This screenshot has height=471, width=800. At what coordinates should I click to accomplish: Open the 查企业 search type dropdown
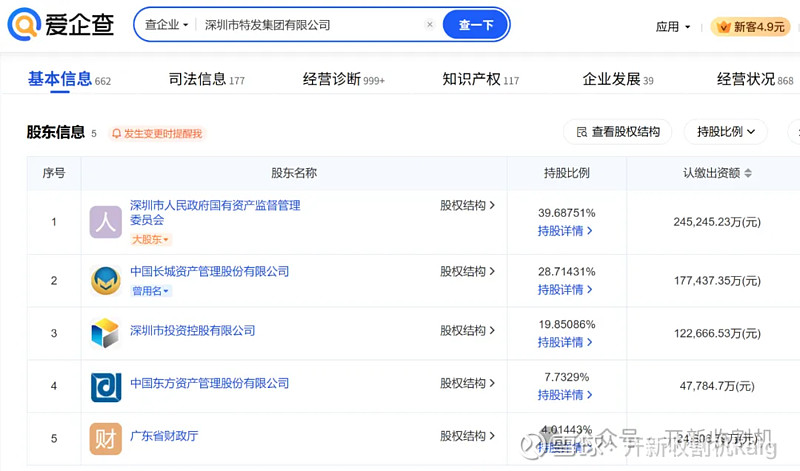click(x=167, y=24)
